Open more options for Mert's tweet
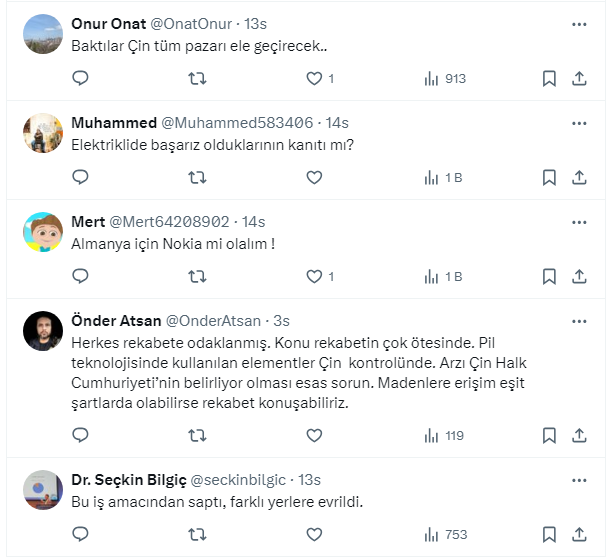 [x=579, y=222]
